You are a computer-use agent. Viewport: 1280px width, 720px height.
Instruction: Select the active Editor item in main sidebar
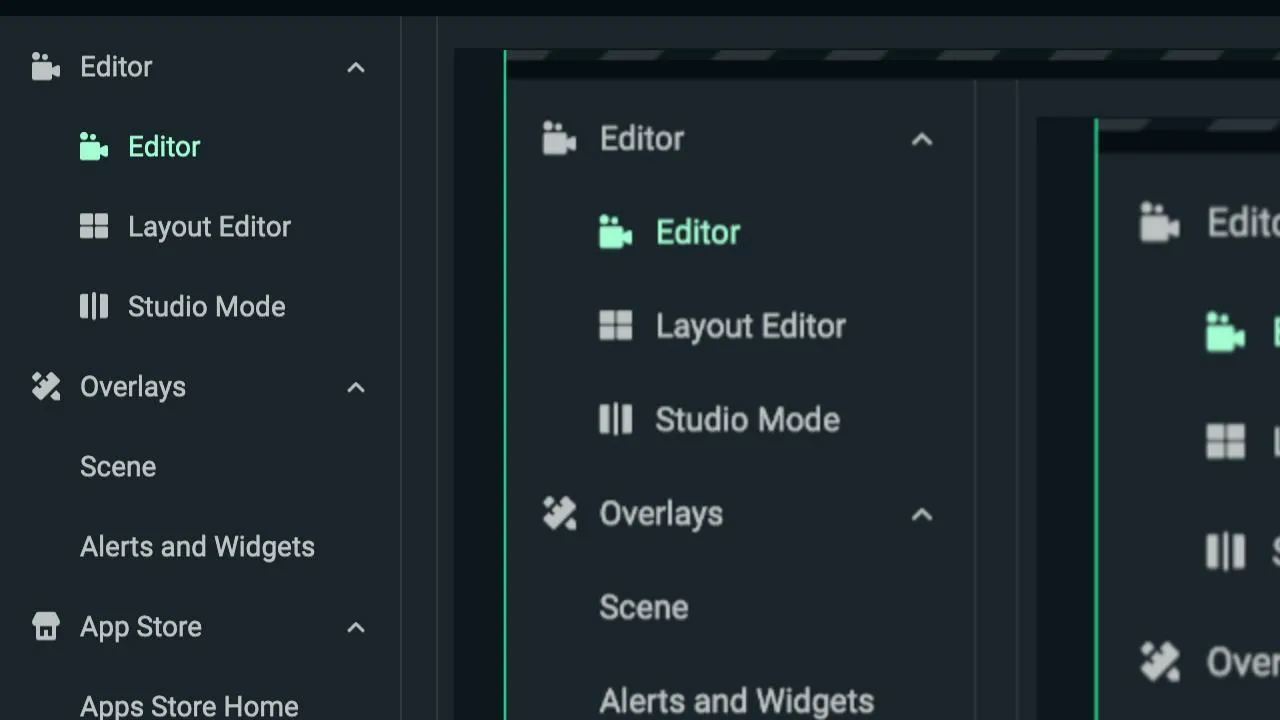pos(164,147)
